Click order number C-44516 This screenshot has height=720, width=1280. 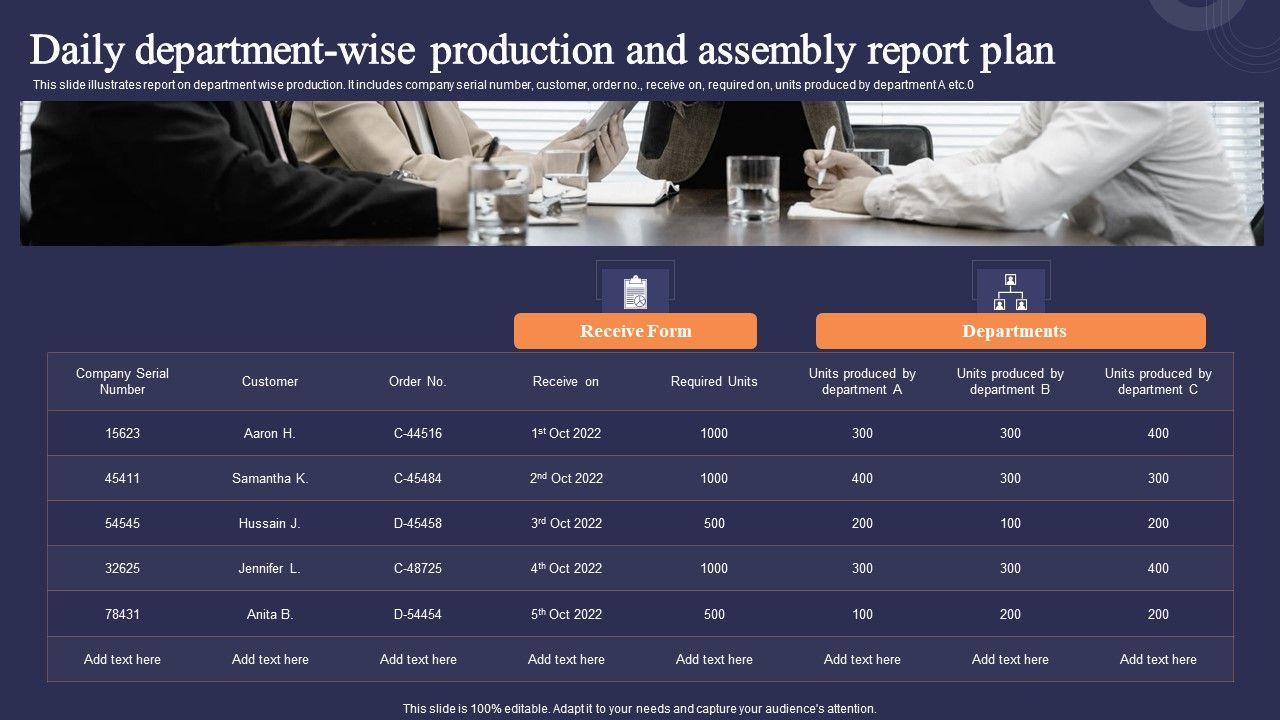418,433
